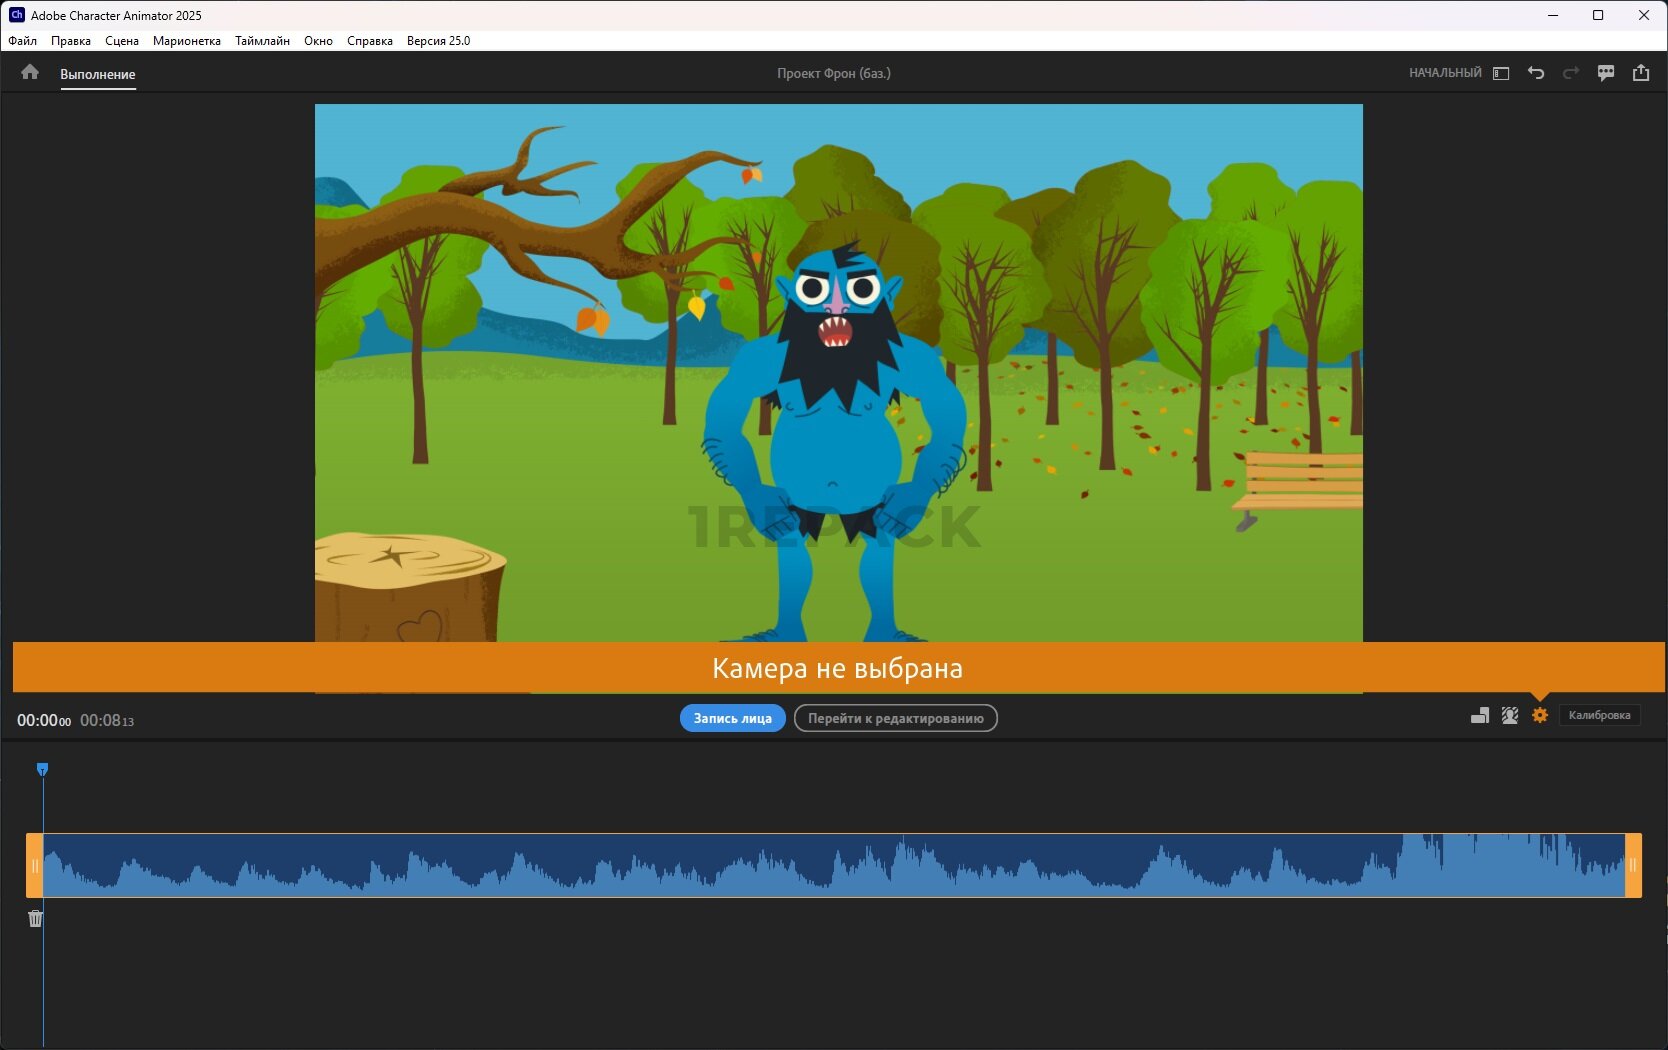1668x1050 pixels.
Task: Click the share/export icon
Action: (x=1641, y=73)
